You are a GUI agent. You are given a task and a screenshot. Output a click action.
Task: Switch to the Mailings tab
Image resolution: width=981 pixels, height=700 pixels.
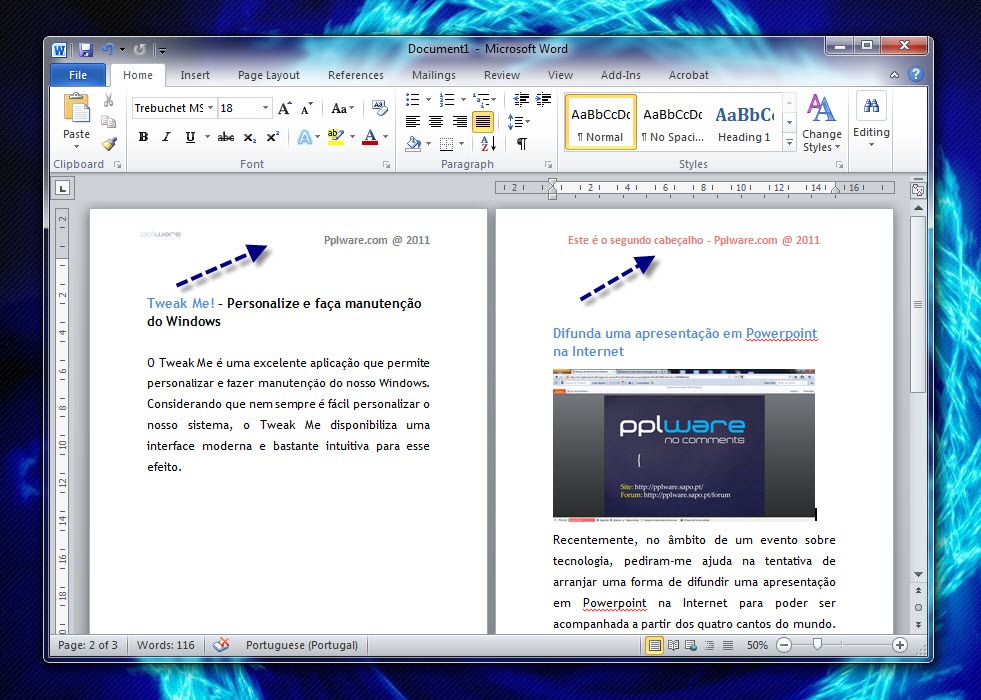coord(434,75)
